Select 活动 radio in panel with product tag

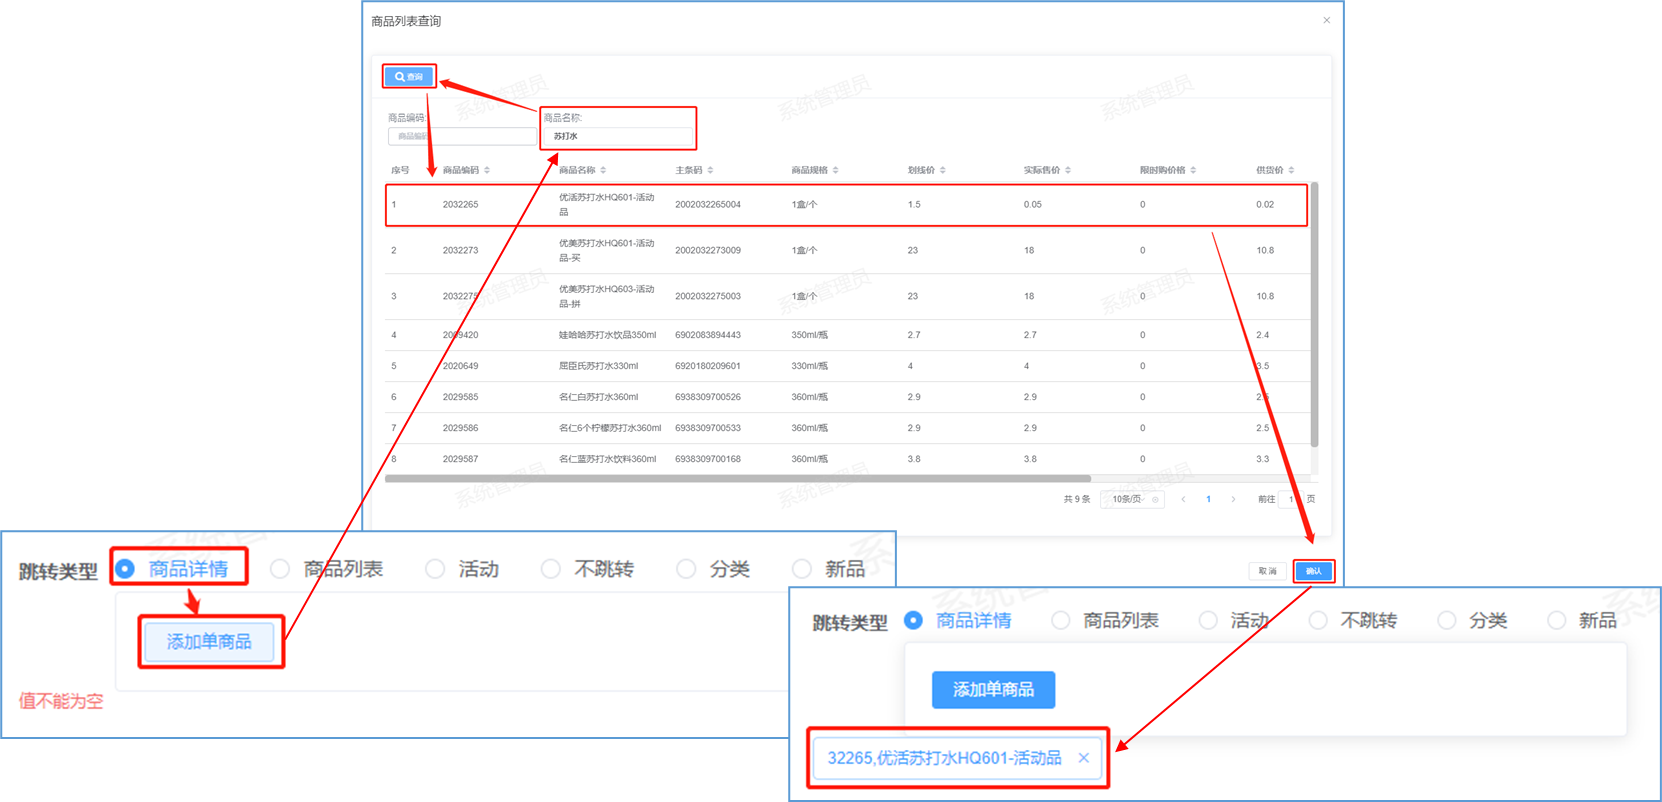[x=1208, y=621]
